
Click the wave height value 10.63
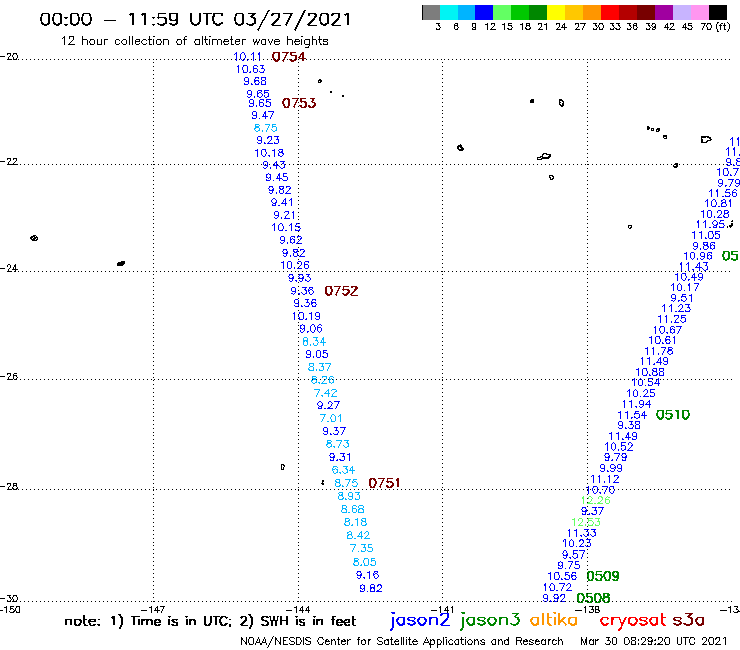251,69
